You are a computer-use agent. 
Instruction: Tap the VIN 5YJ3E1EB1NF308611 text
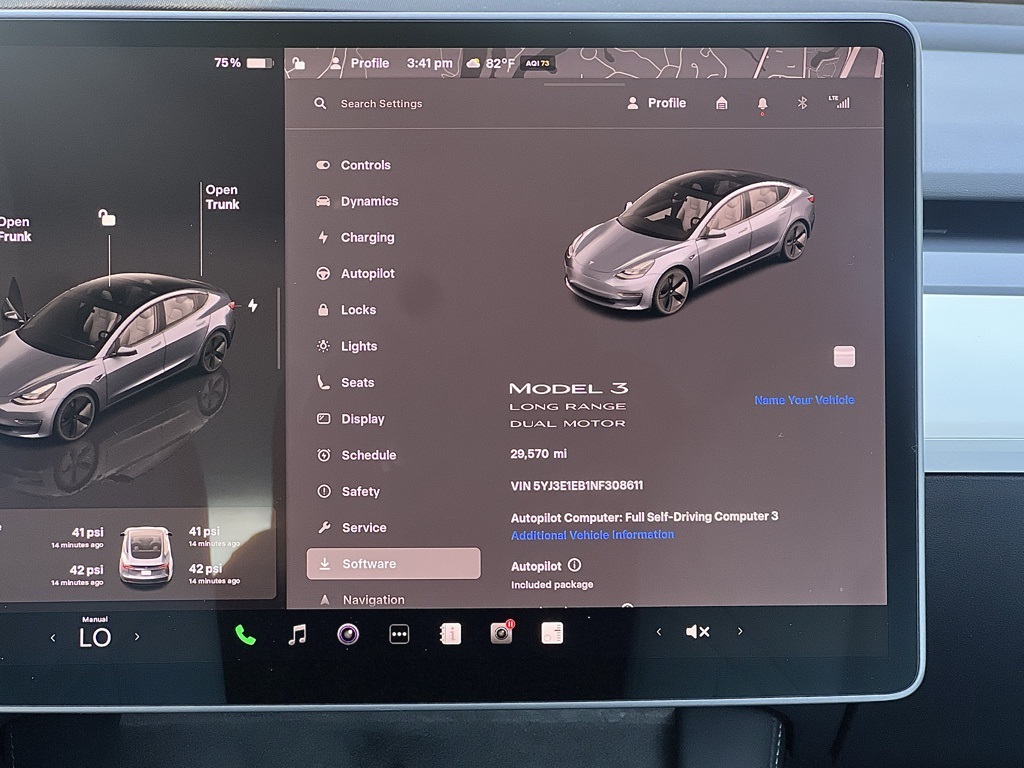[577, 486]
